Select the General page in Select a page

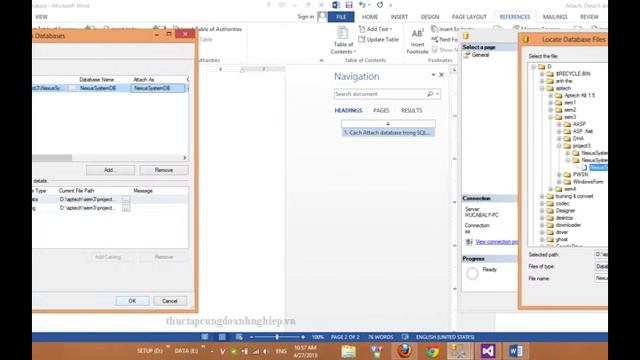pos(480,55)
